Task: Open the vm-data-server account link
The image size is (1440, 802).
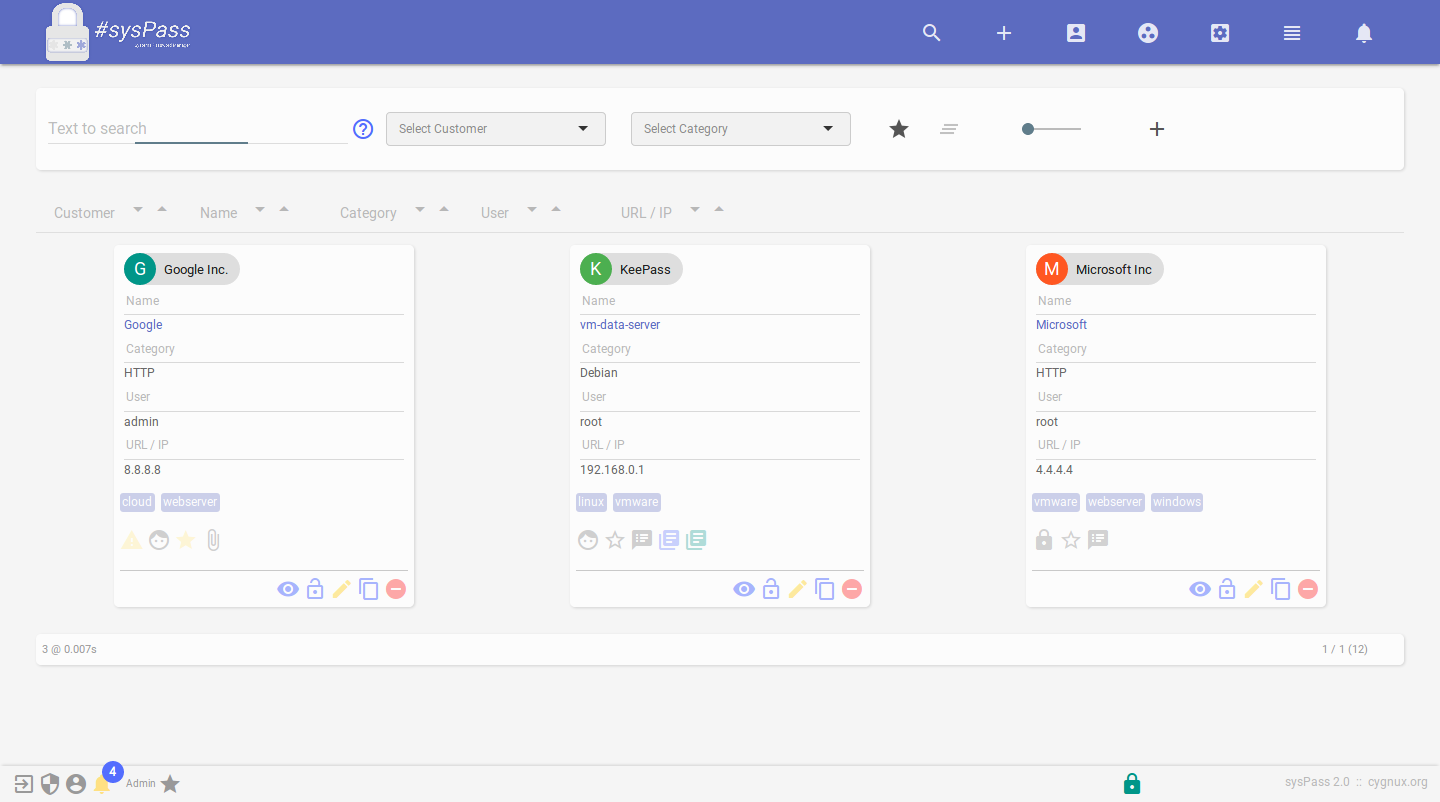Action: [x=620, y=325]
